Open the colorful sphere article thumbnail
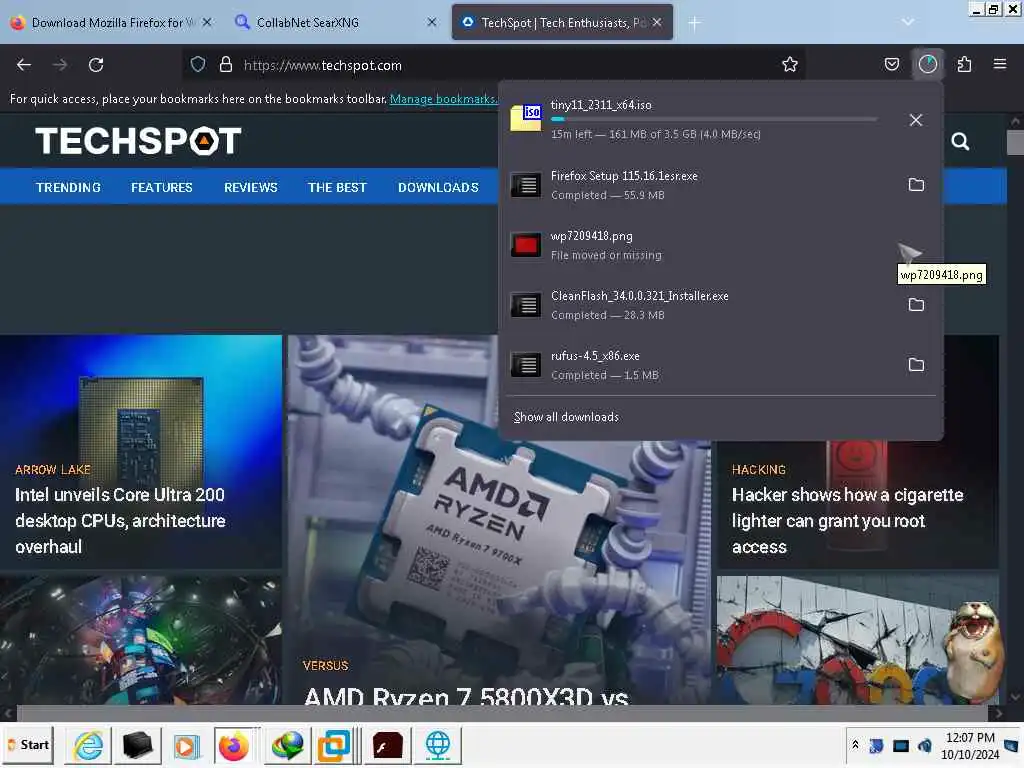This screenshot has width=1024, height=768. pos(140,640)
